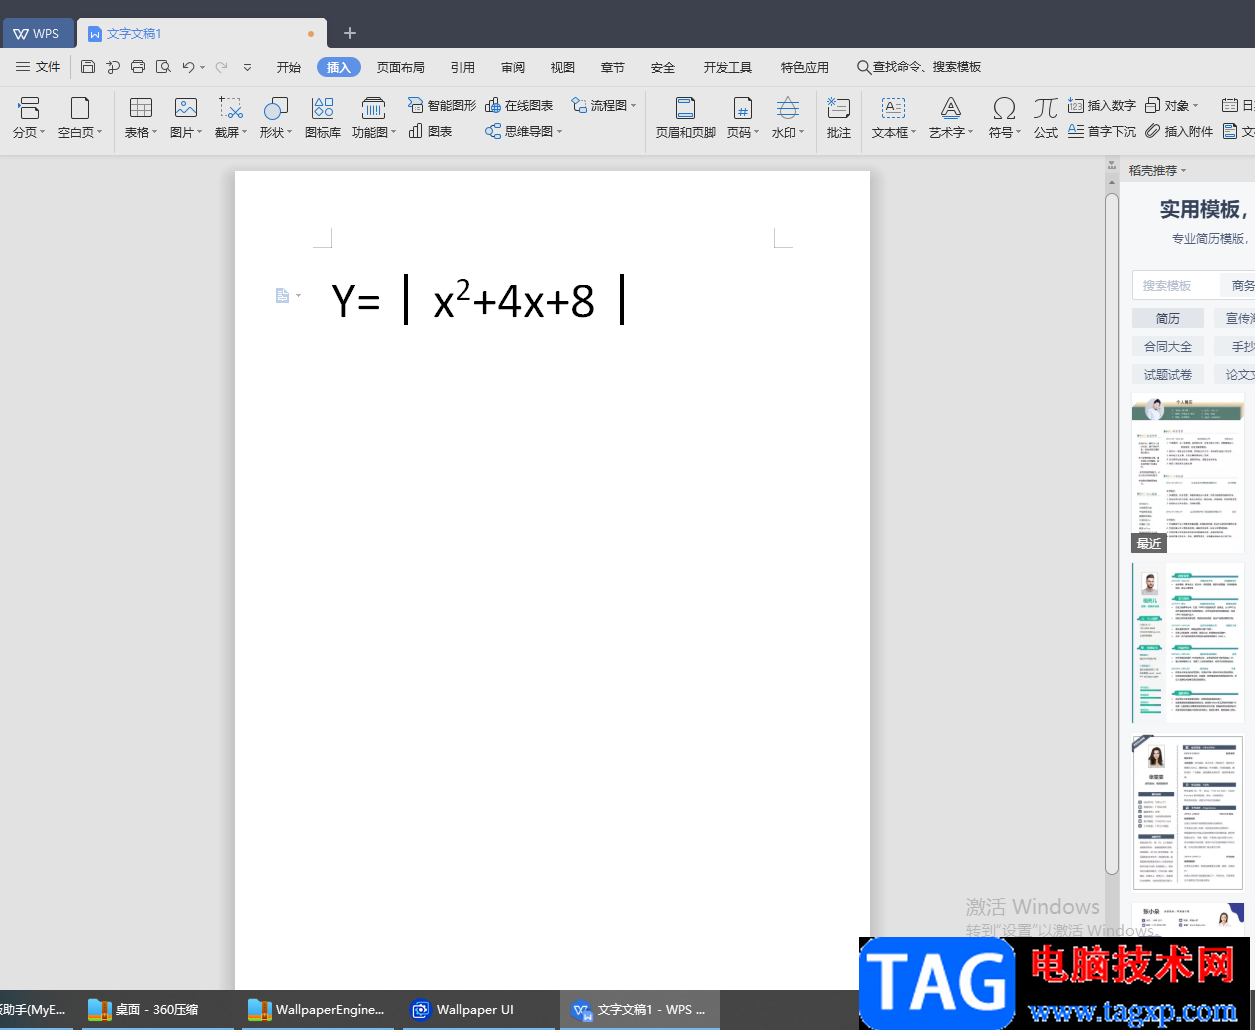
Task: Switch to the 安全 tab
Action: [663, 67]
